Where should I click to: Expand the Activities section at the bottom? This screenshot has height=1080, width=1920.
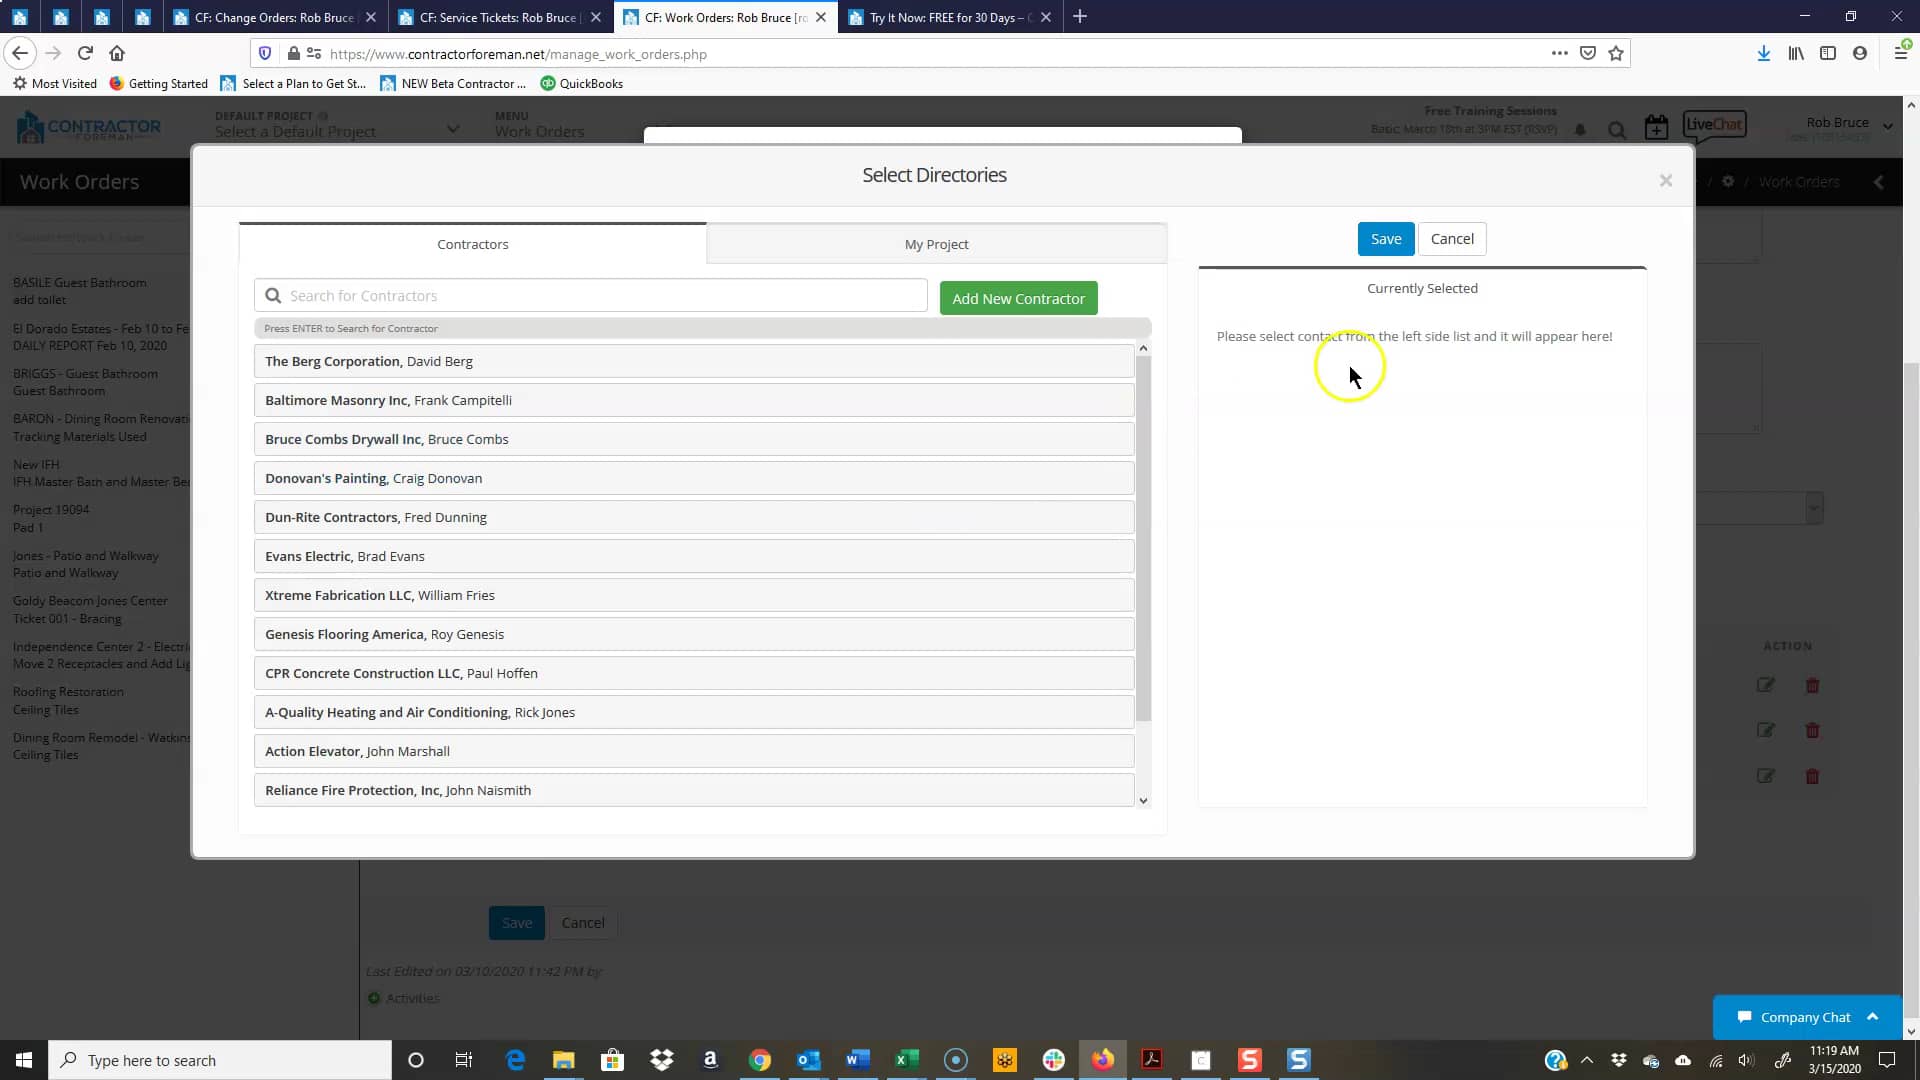point(403,997)
